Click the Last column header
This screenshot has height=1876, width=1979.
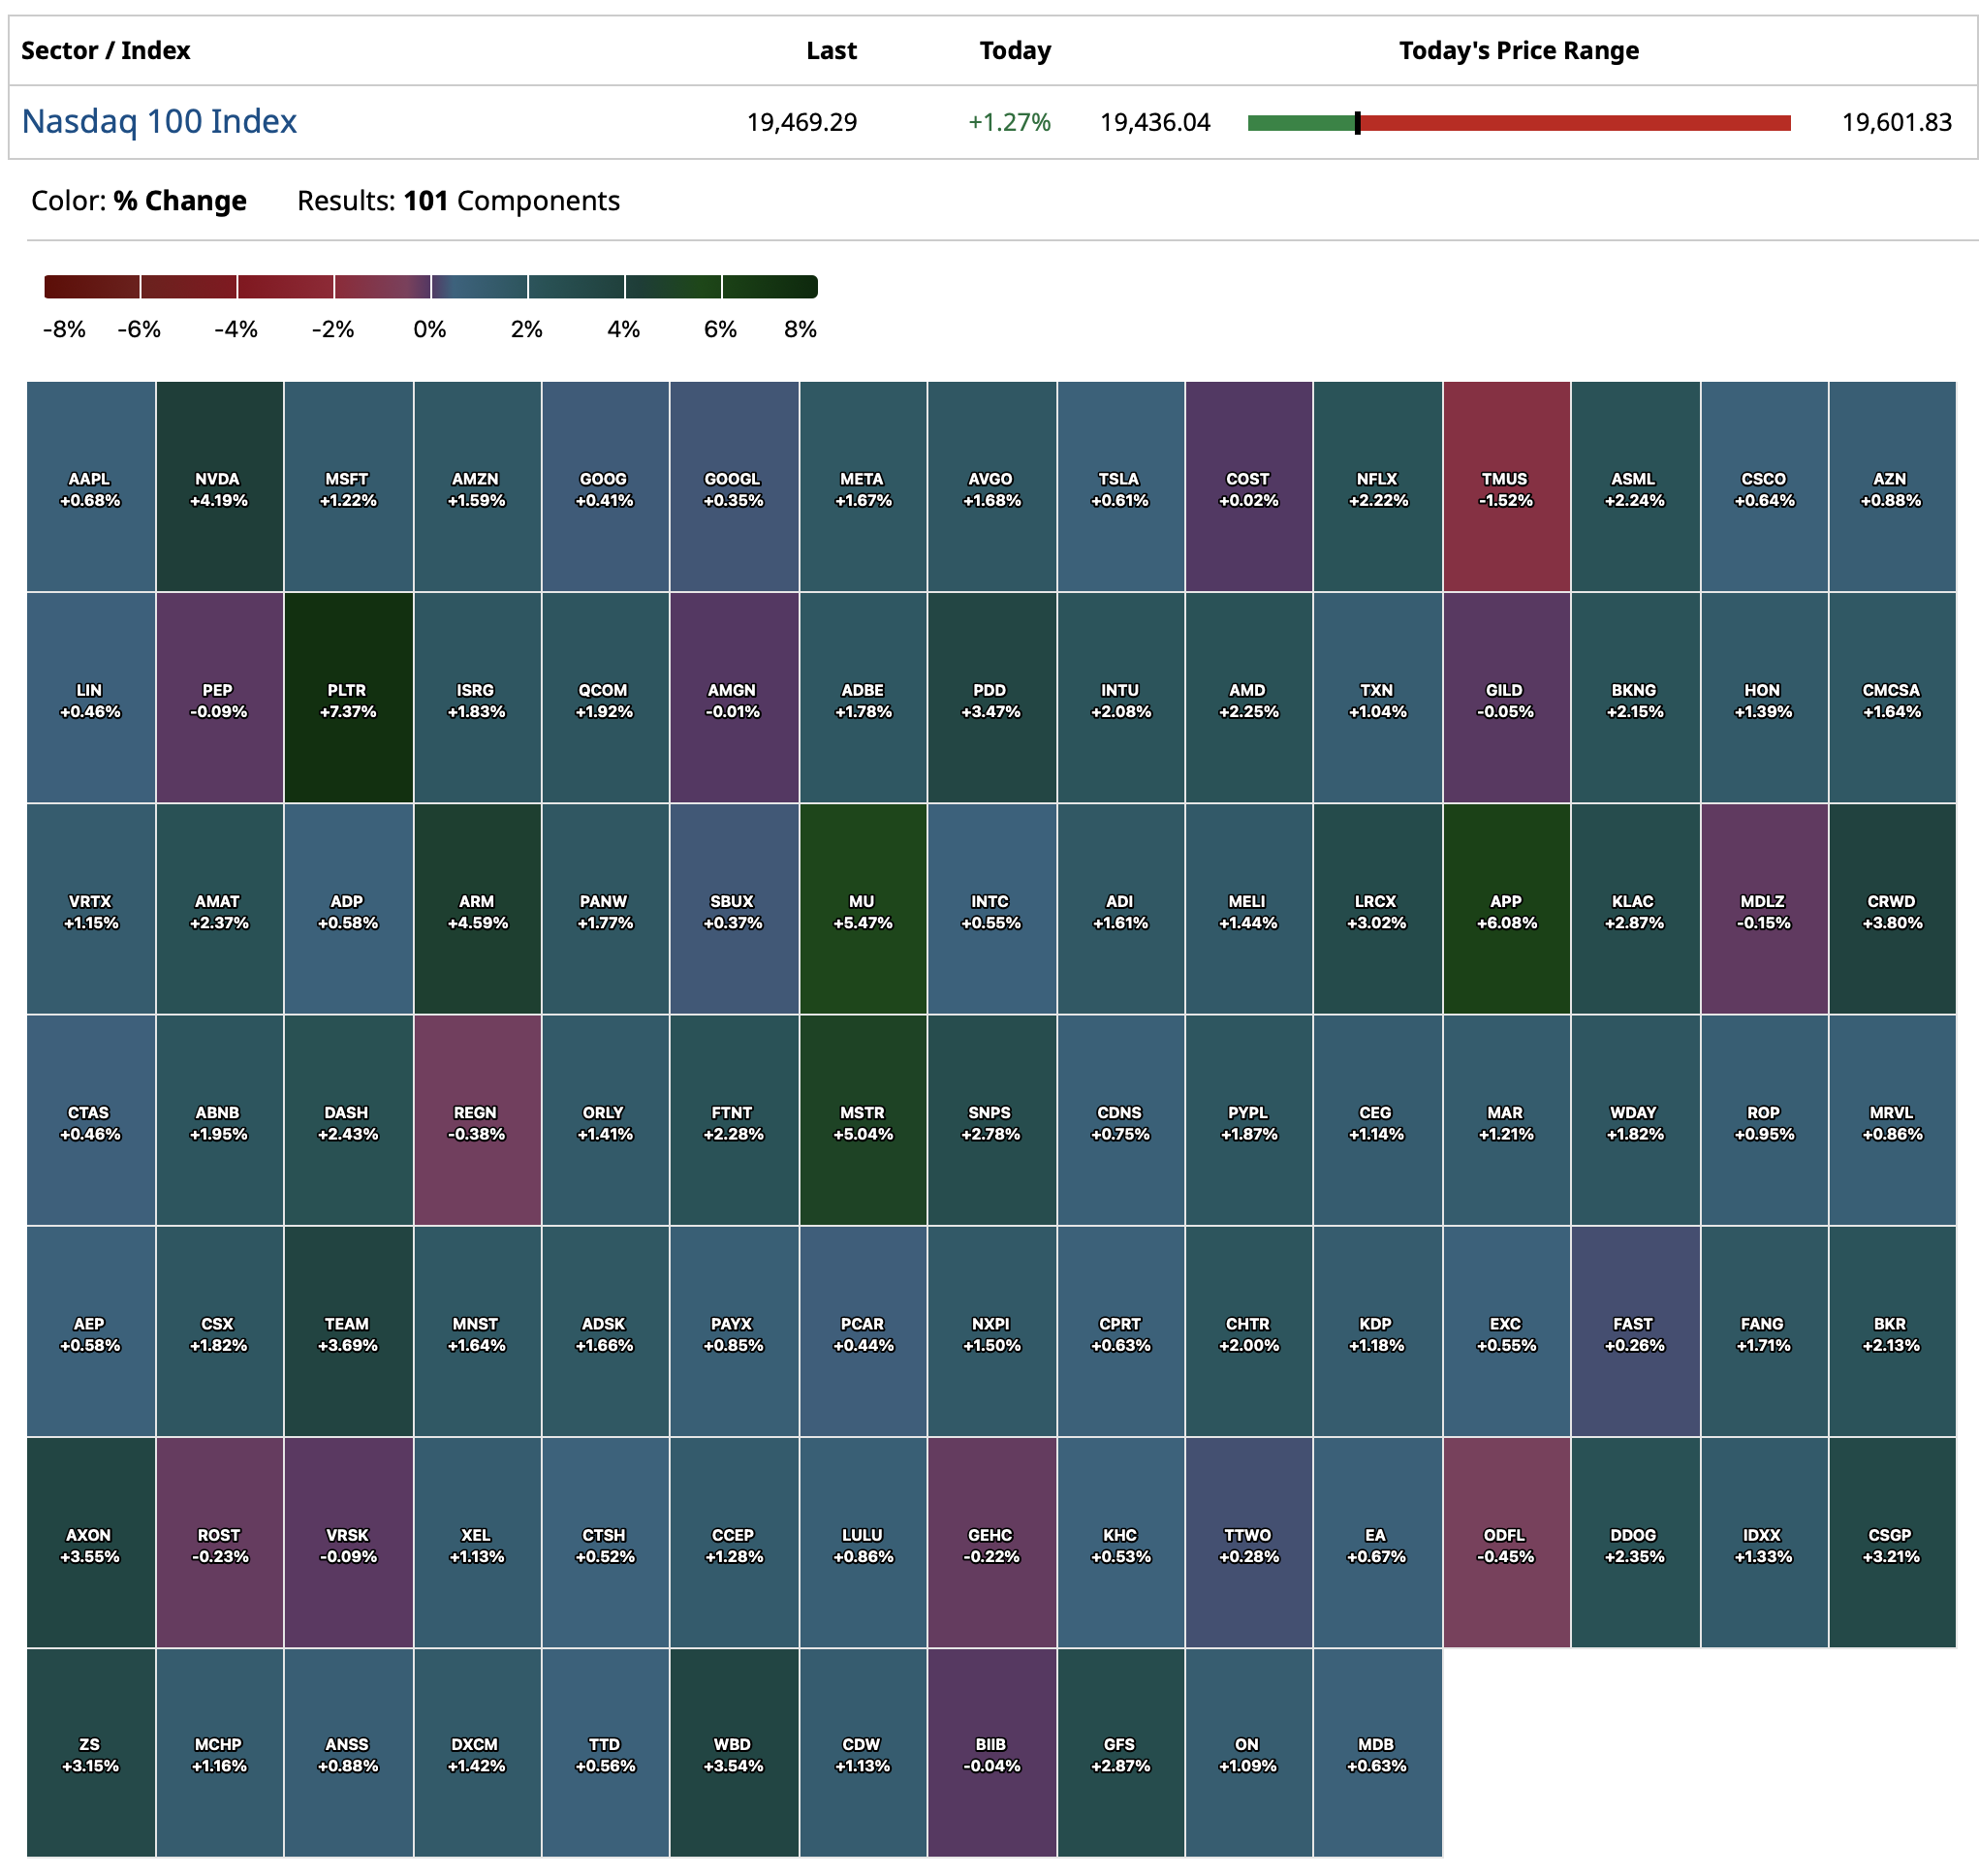tap(831, 51)
